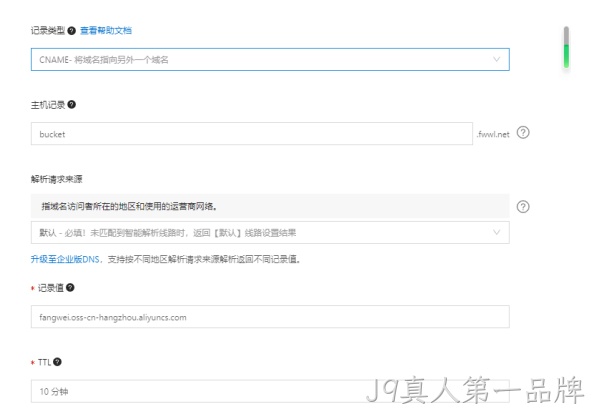This screenshot has width=599, height=416.
Task: Expand the CNAME record type chevron arrow
Action: (496, 59)
